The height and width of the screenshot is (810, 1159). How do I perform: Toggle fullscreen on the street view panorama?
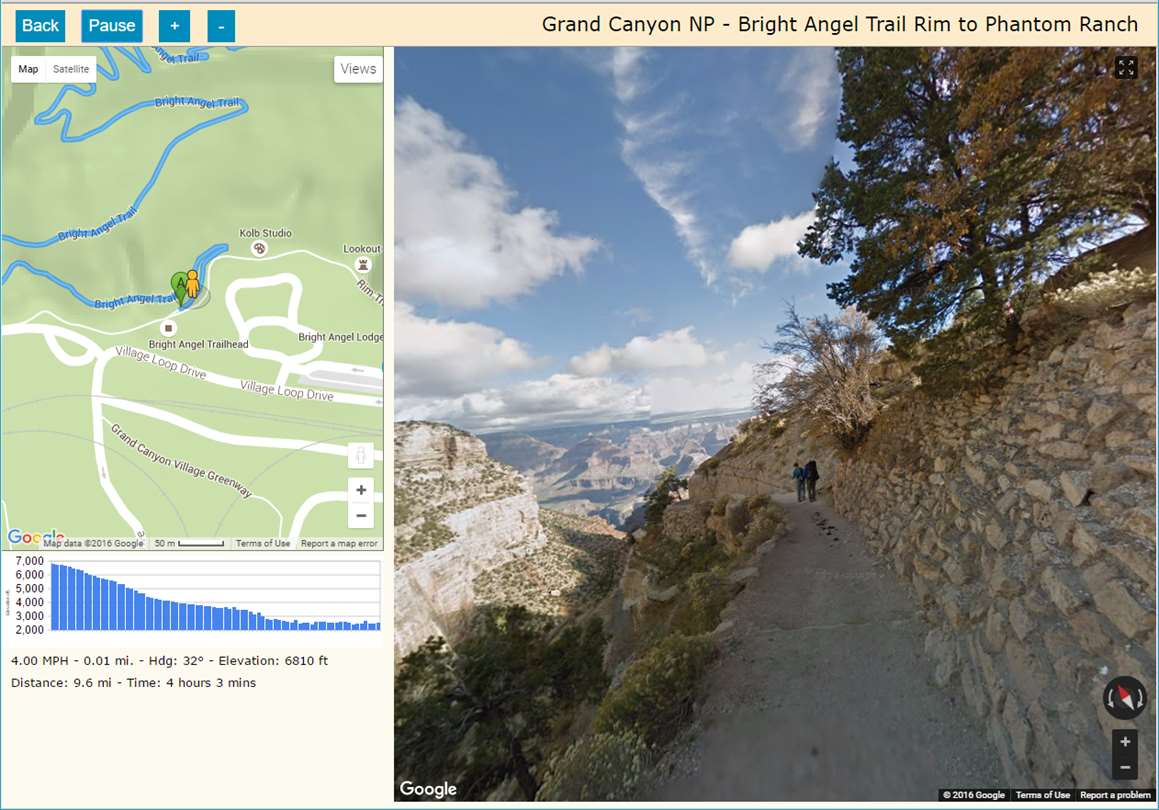[x=1126, y=68]
